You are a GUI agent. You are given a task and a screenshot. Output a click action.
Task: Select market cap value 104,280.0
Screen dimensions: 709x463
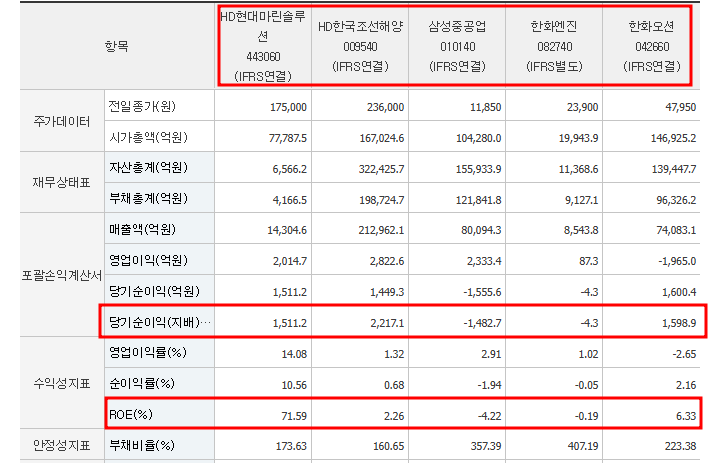click(x=479, y=138)
